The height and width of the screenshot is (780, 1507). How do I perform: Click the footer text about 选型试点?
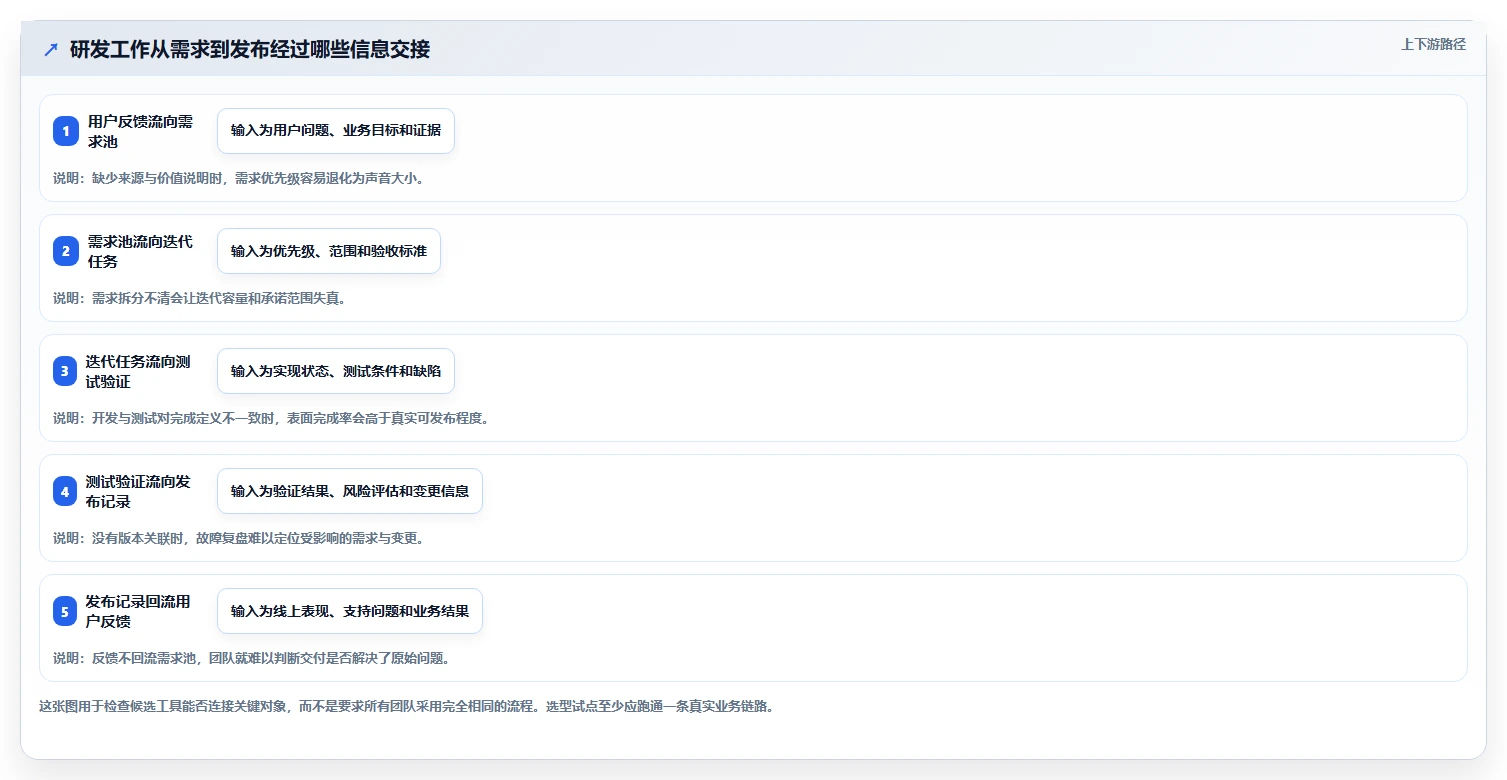[407, 706]
